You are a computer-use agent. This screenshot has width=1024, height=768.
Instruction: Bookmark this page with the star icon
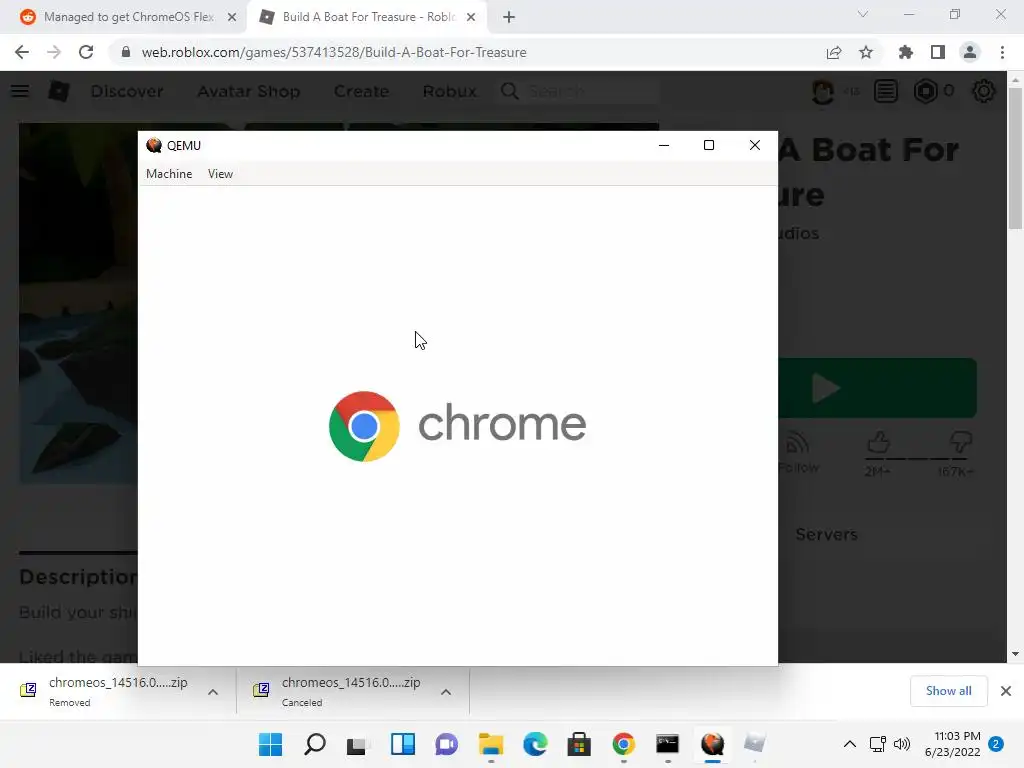(866, 52)
